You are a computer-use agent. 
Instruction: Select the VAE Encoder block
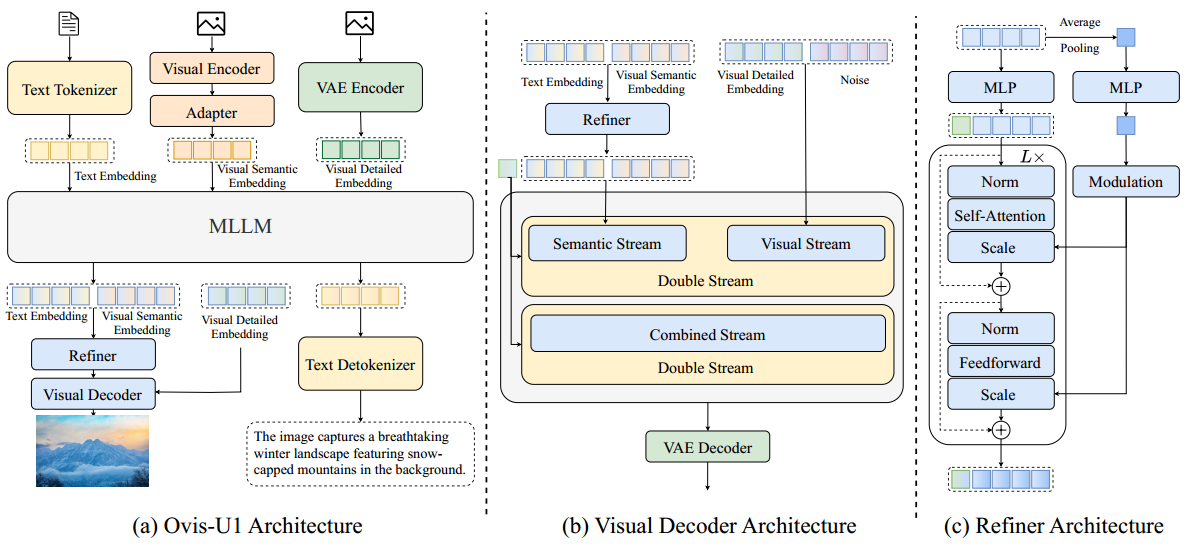[x=359, y=88]
